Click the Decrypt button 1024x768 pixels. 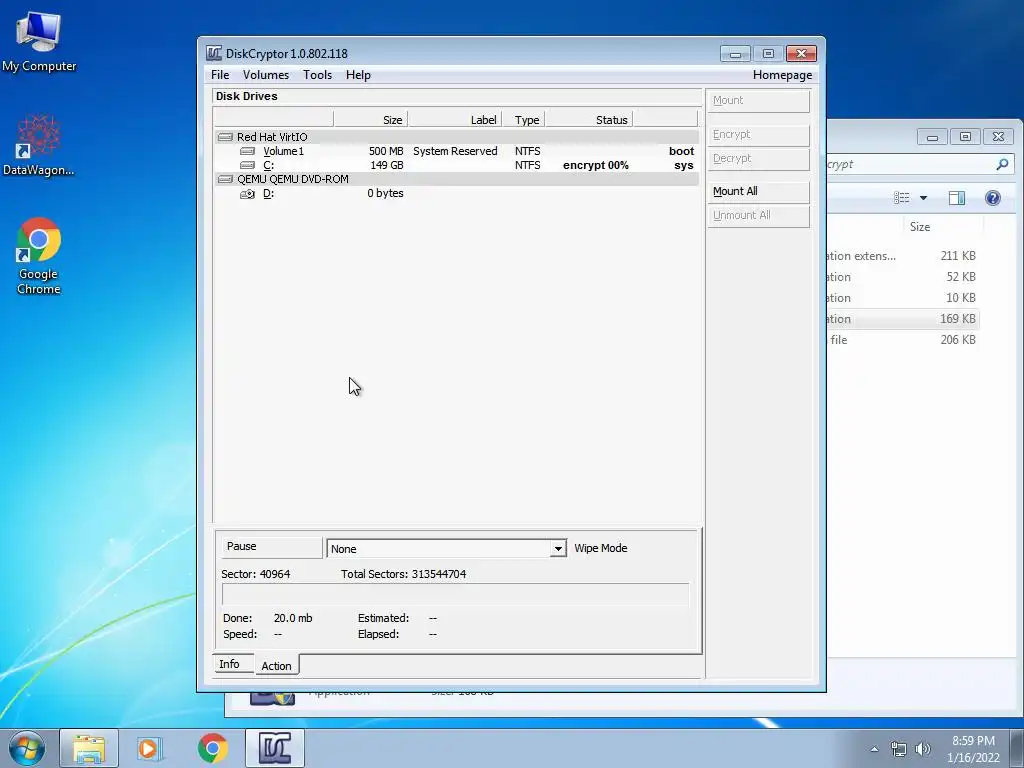click(758, 159)
